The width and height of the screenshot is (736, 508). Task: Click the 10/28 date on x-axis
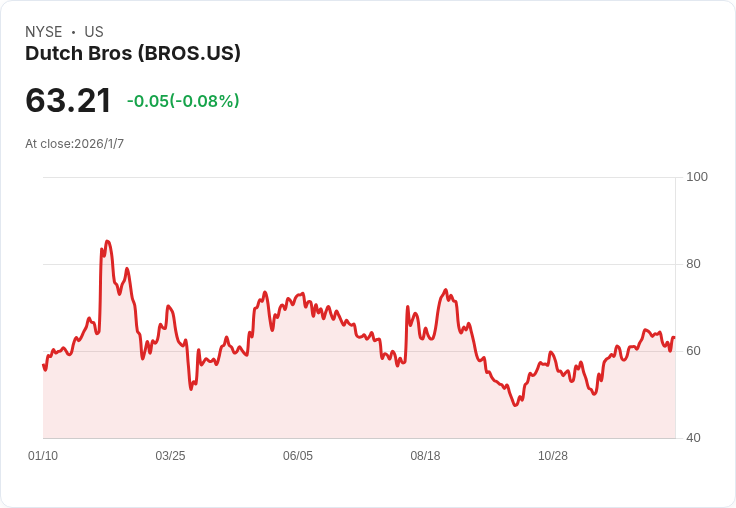pyautogui.click(x=553, y=456)
